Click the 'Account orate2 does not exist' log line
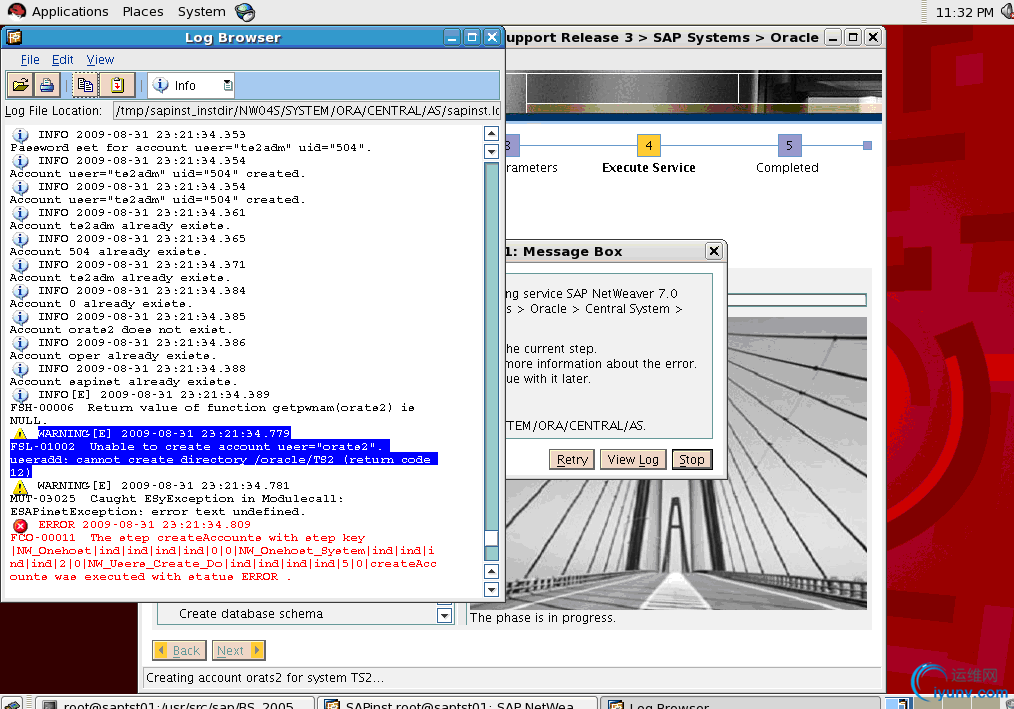The height and width of the screenshot is (709, 1014). 121,330
